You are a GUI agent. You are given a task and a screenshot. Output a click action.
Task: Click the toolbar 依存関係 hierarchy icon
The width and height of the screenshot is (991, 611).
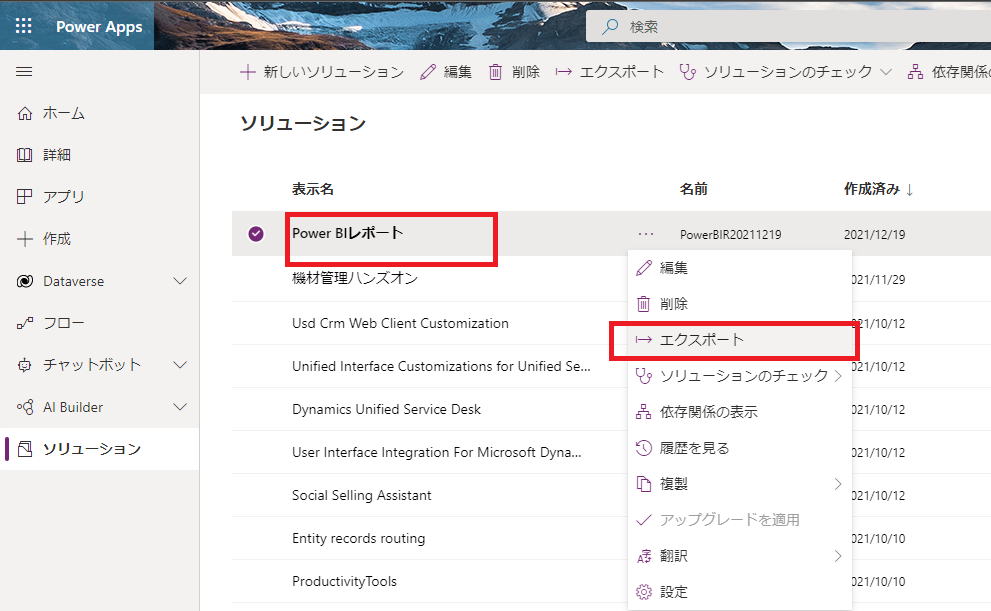pyautogui.click(x=915, y=72)
